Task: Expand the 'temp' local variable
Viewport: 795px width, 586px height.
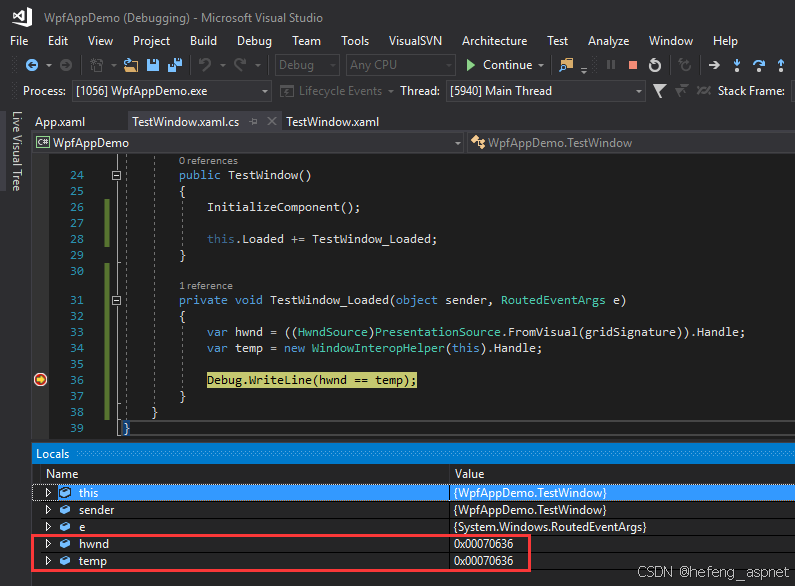Action: coord(48,561)
